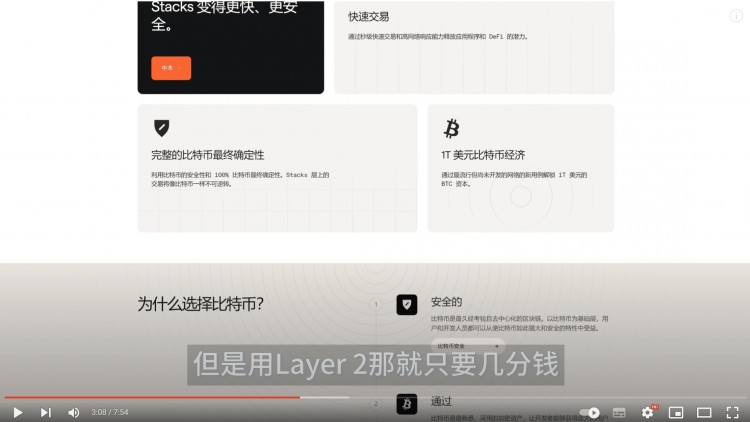Click the 完整的比特币最终确定性 heading

208,155
